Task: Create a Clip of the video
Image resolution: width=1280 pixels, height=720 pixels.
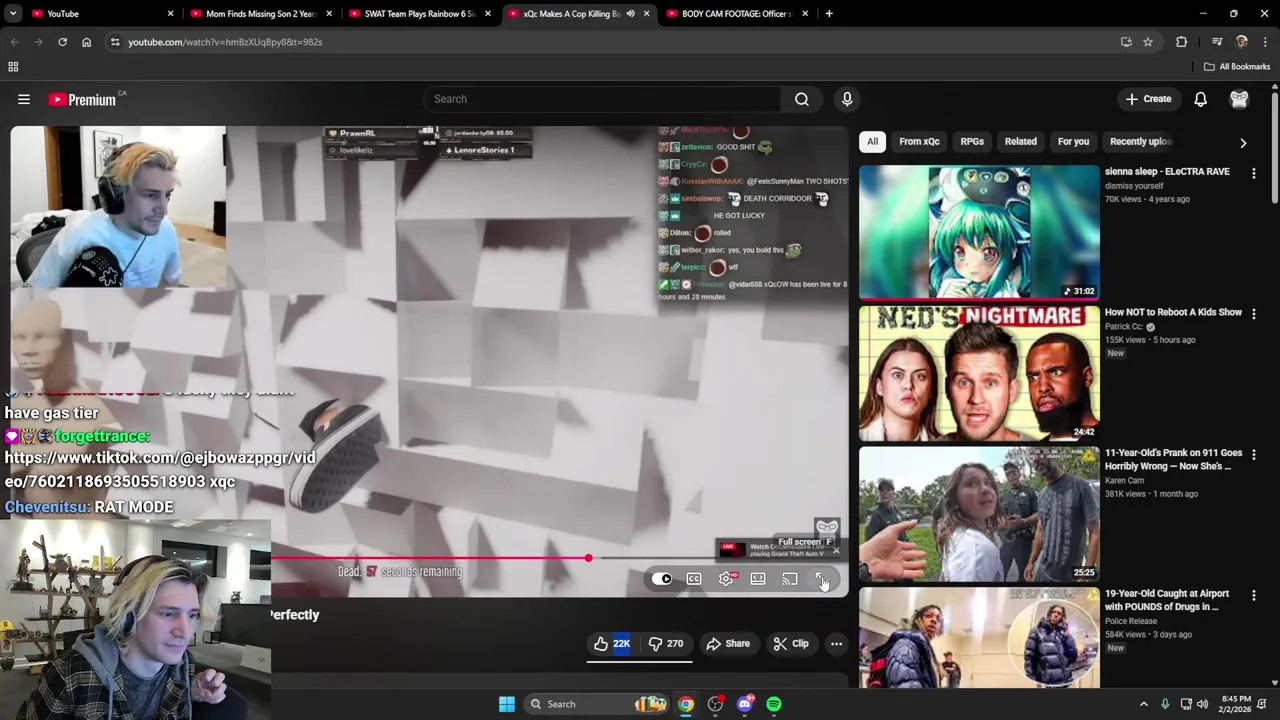Action: pyautogui.click(x=791, y=644)
